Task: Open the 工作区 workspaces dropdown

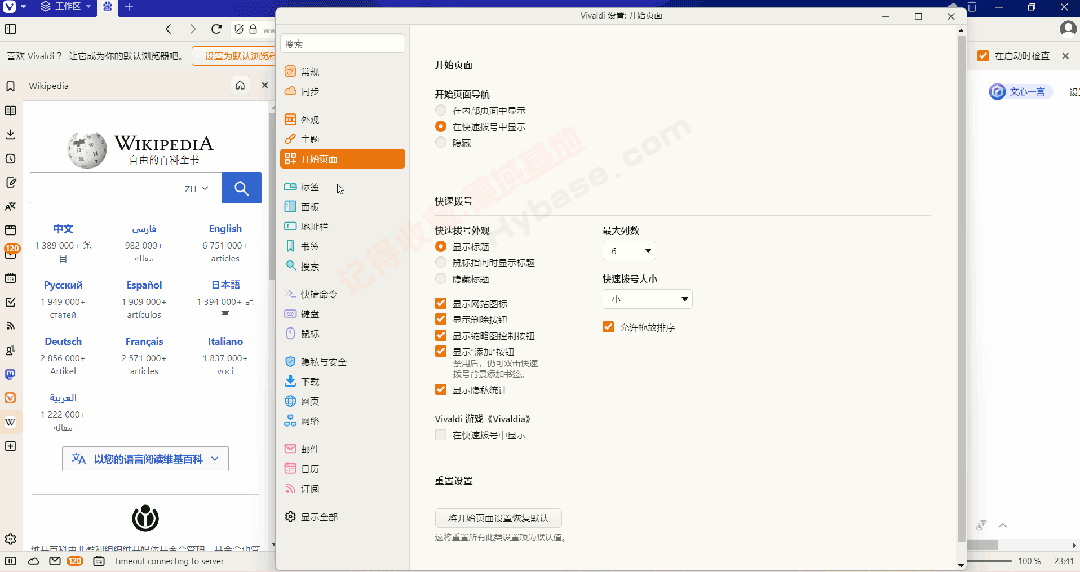Action: click(65, 7)
